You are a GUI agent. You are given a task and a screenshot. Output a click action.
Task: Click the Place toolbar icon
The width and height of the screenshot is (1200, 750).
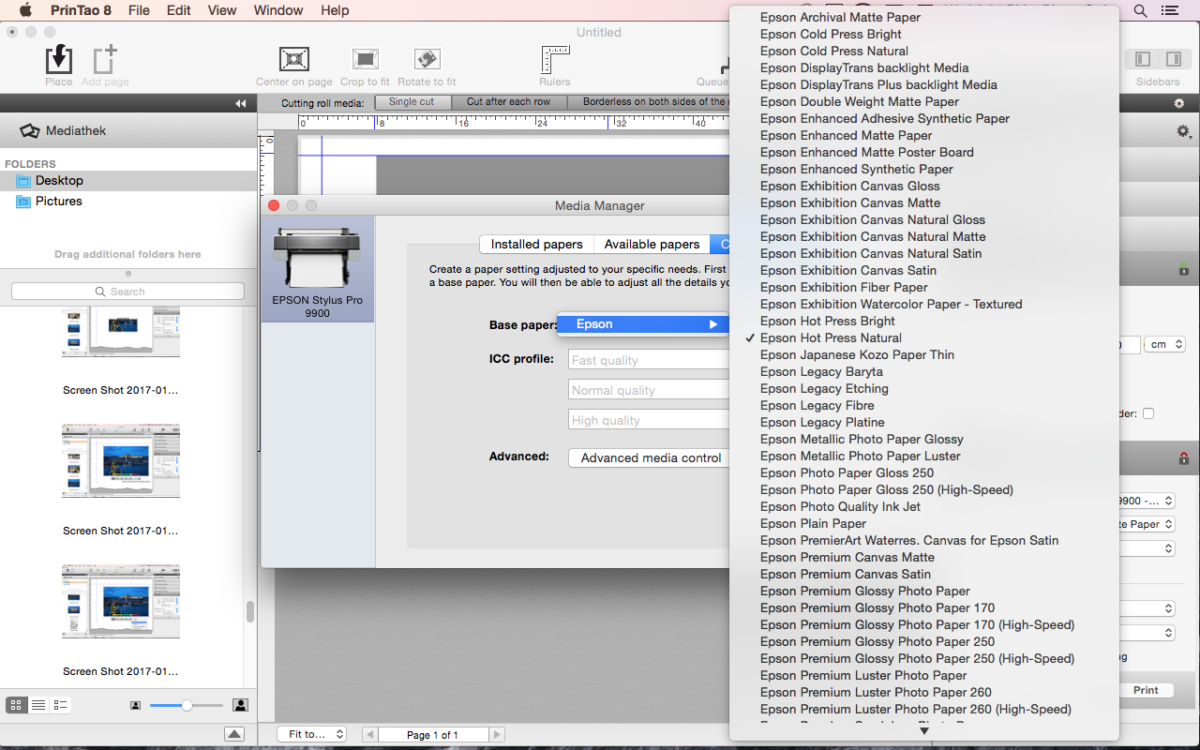[59, 60]
